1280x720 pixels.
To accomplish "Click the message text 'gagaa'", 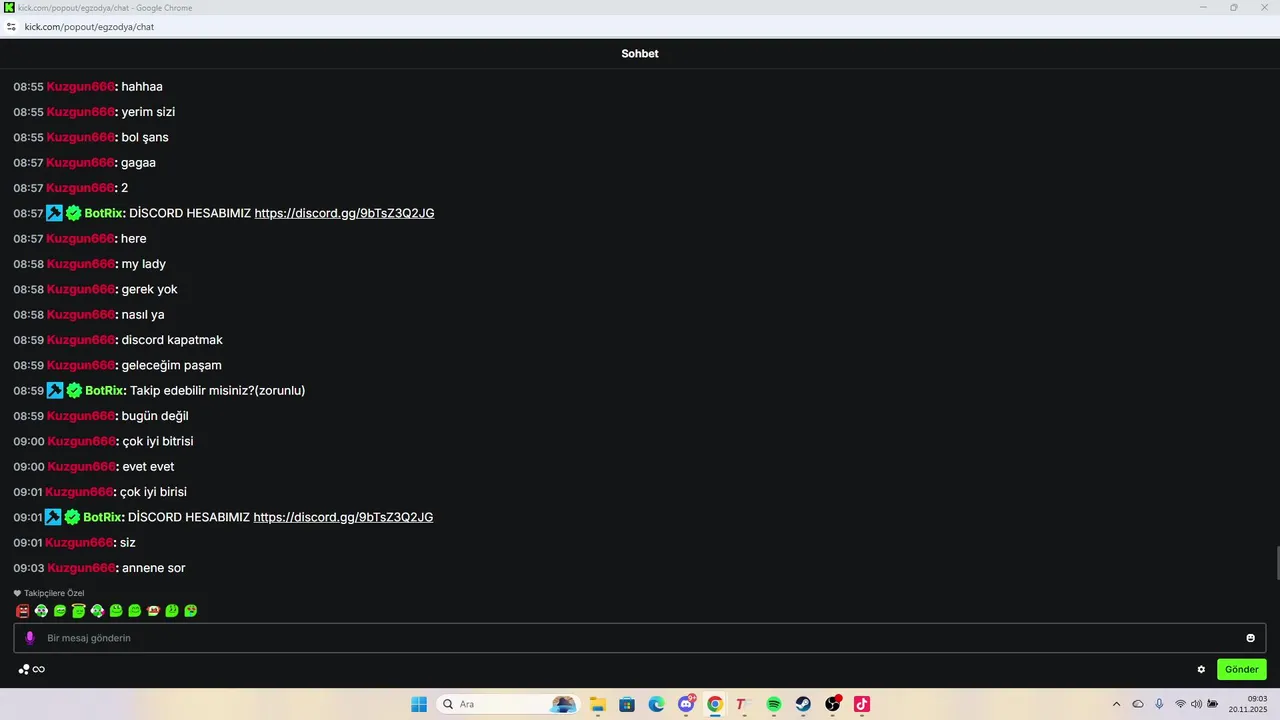I will pyautogui.click(x=139, y=163).
